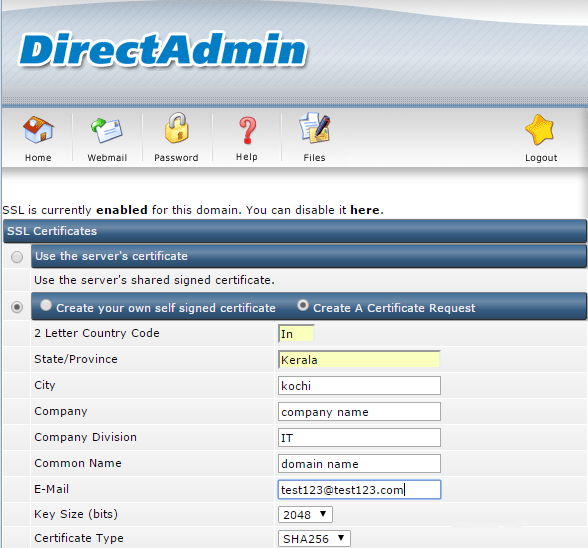Click the Webmail menu label

pyautogui.click(x=107, y=158)
